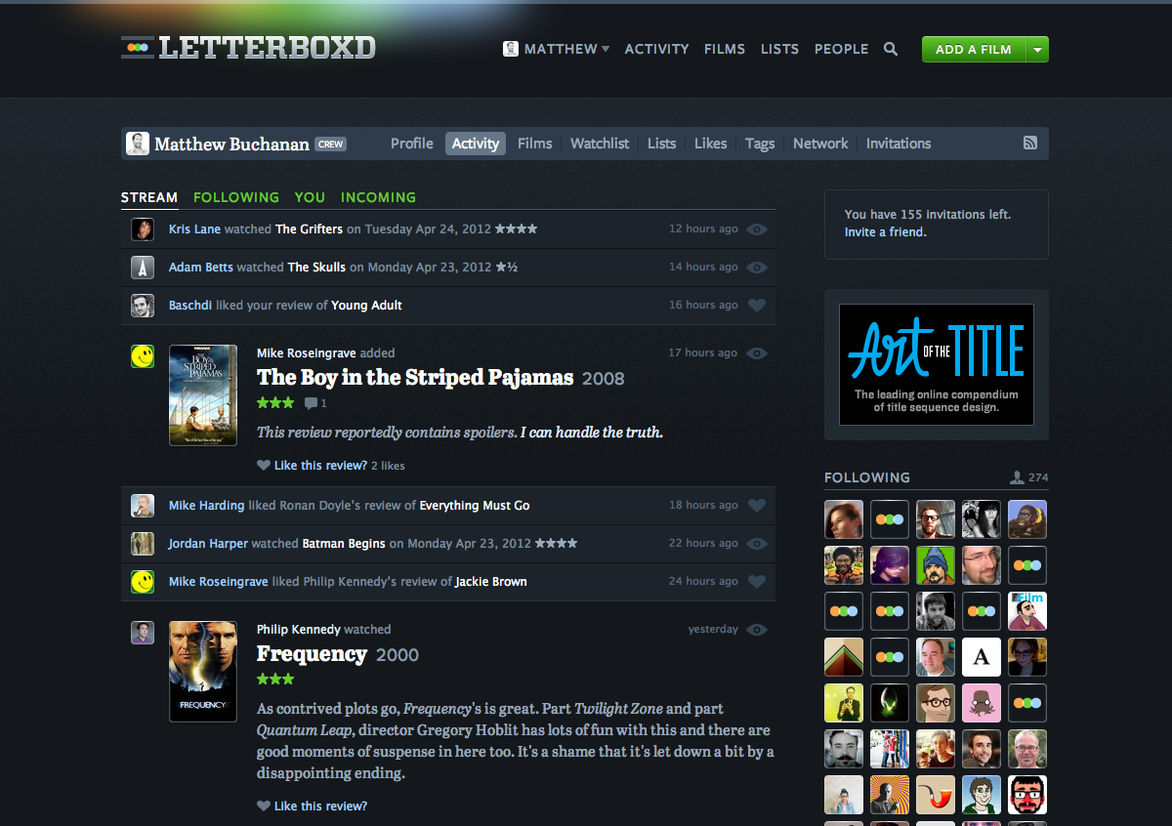Open the Frequency film title

click(312, 654)
